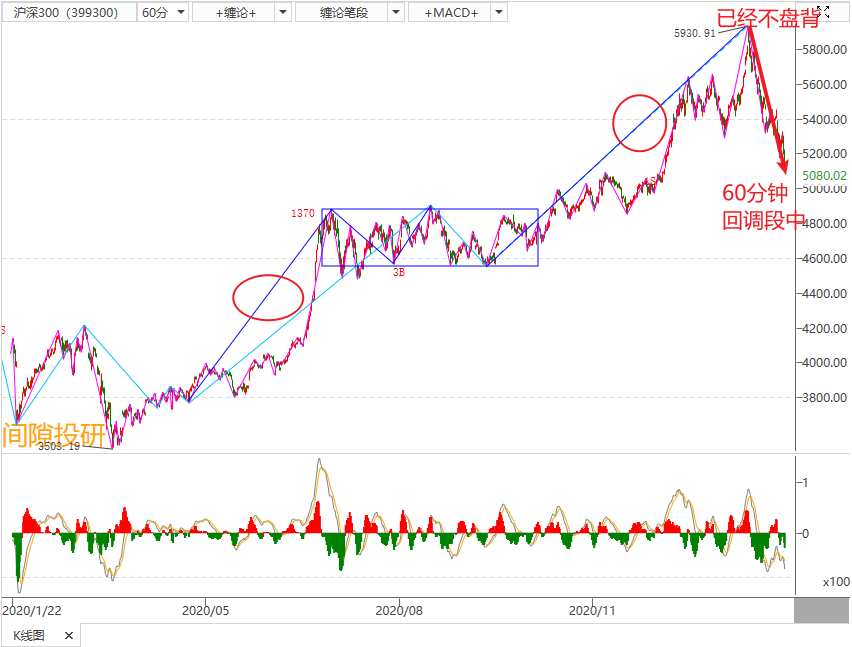Screen dimensions: 852x647
Task: Click the red 已经不盘背 annotation text
Action: [766, 16]
